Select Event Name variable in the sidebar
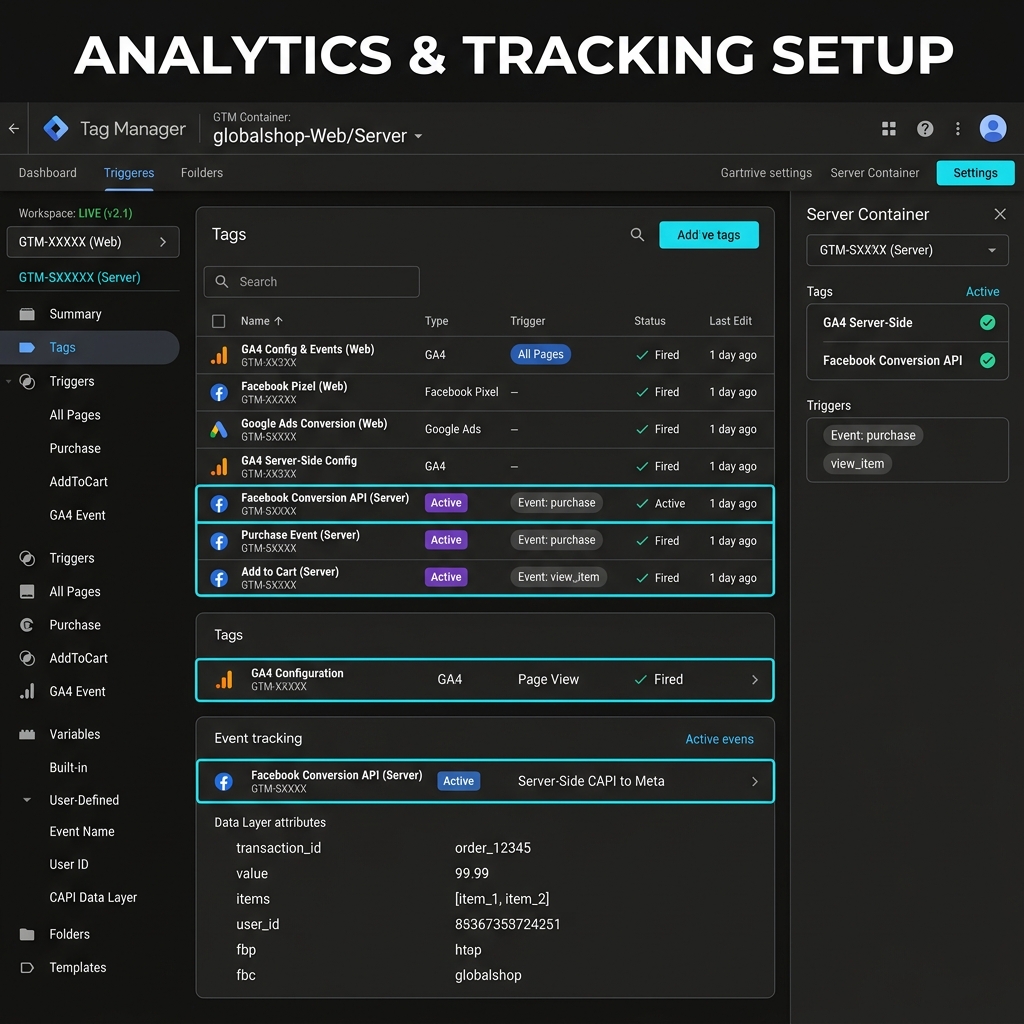This screenshot has height=1024, width=1024. (x=82, y=832)
